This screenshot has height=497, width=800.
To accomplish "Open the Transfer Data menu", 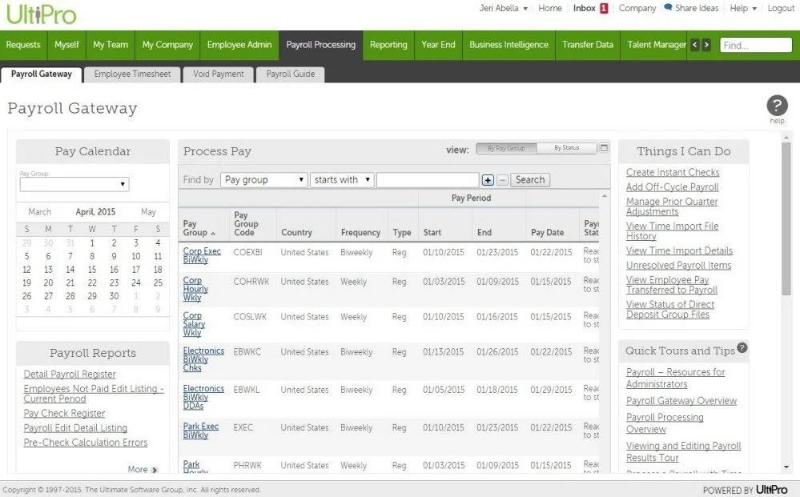I will click(x=588, y=45).
